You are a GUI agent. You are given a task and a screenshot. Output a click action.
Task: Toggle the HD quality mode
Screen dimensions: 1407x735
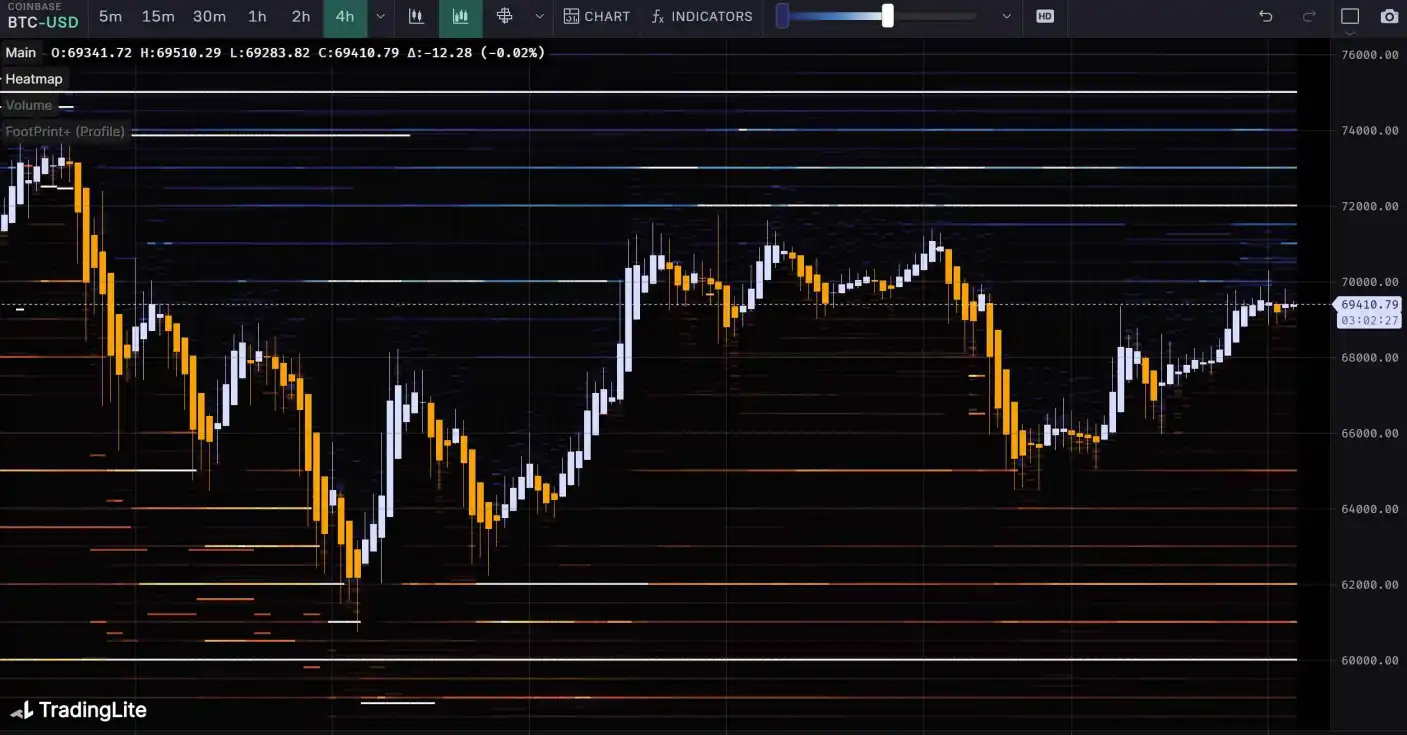[1045, 16]
